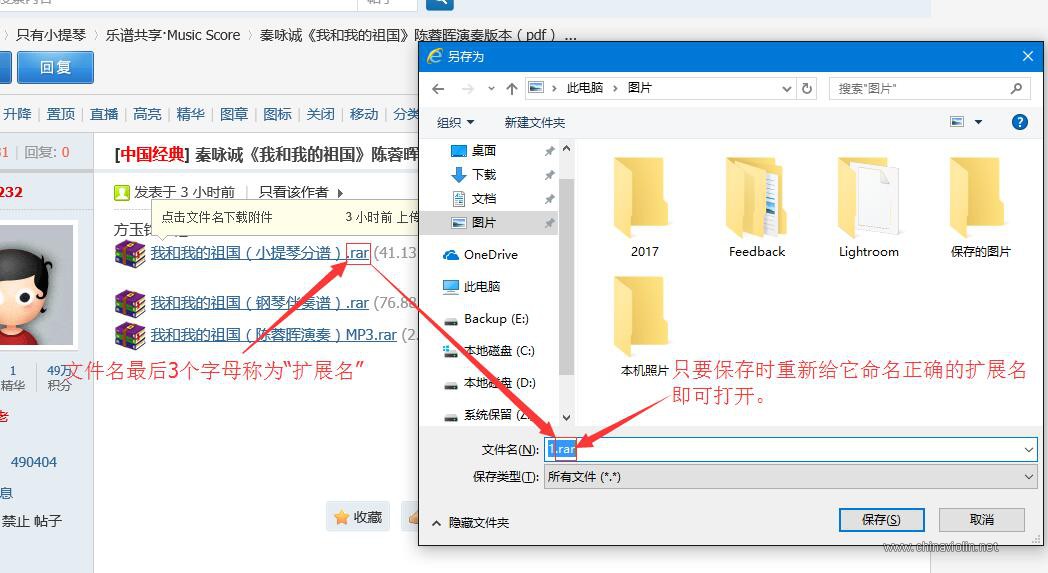Image resolution: width=1048 pixels, height=573 pixels.
Task: Click the 保存(S) save button
Action: click(x=880, y=520)
